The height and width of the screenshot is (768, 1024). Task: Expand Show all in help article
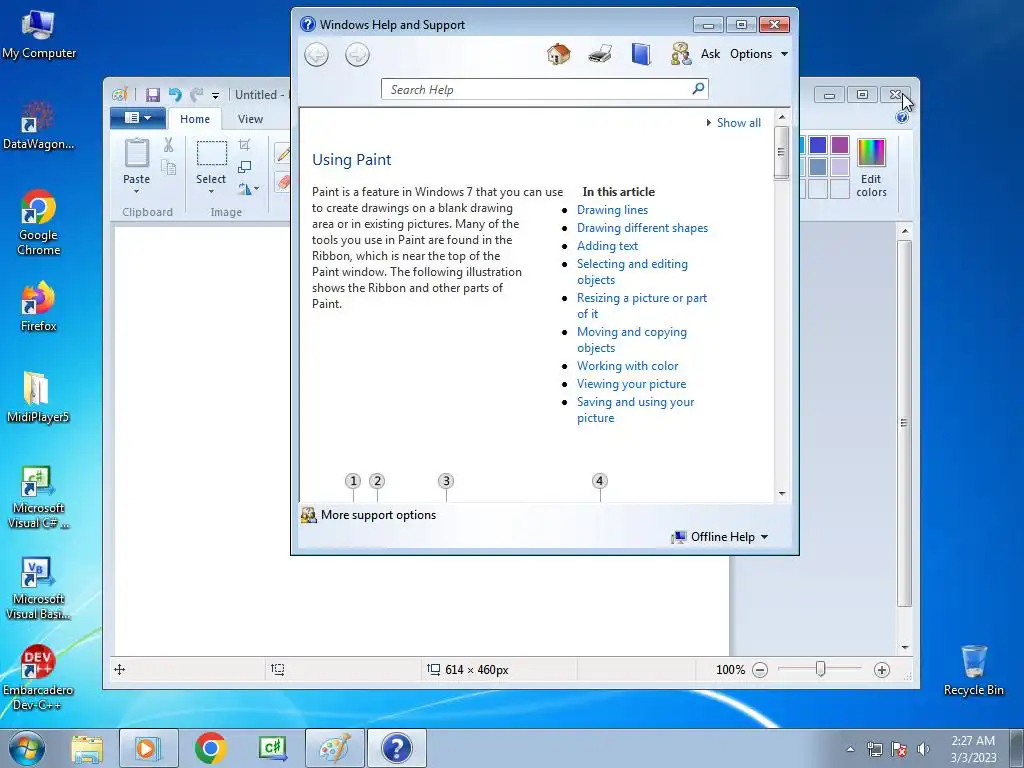(x=733, y=123)
